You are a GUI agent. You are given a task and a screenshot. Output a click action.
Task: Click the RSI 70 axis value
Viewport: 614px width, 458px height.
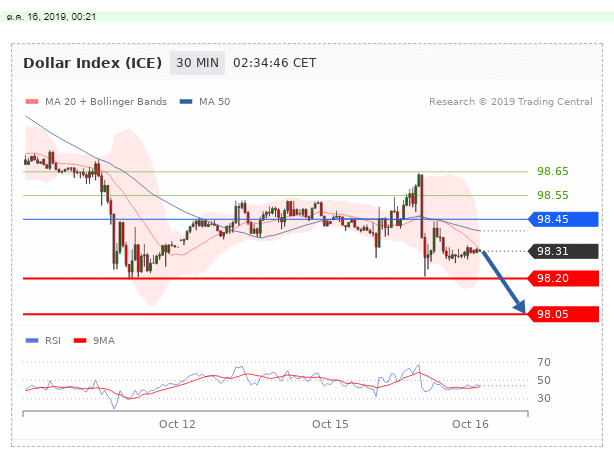[x=544, y=362]
